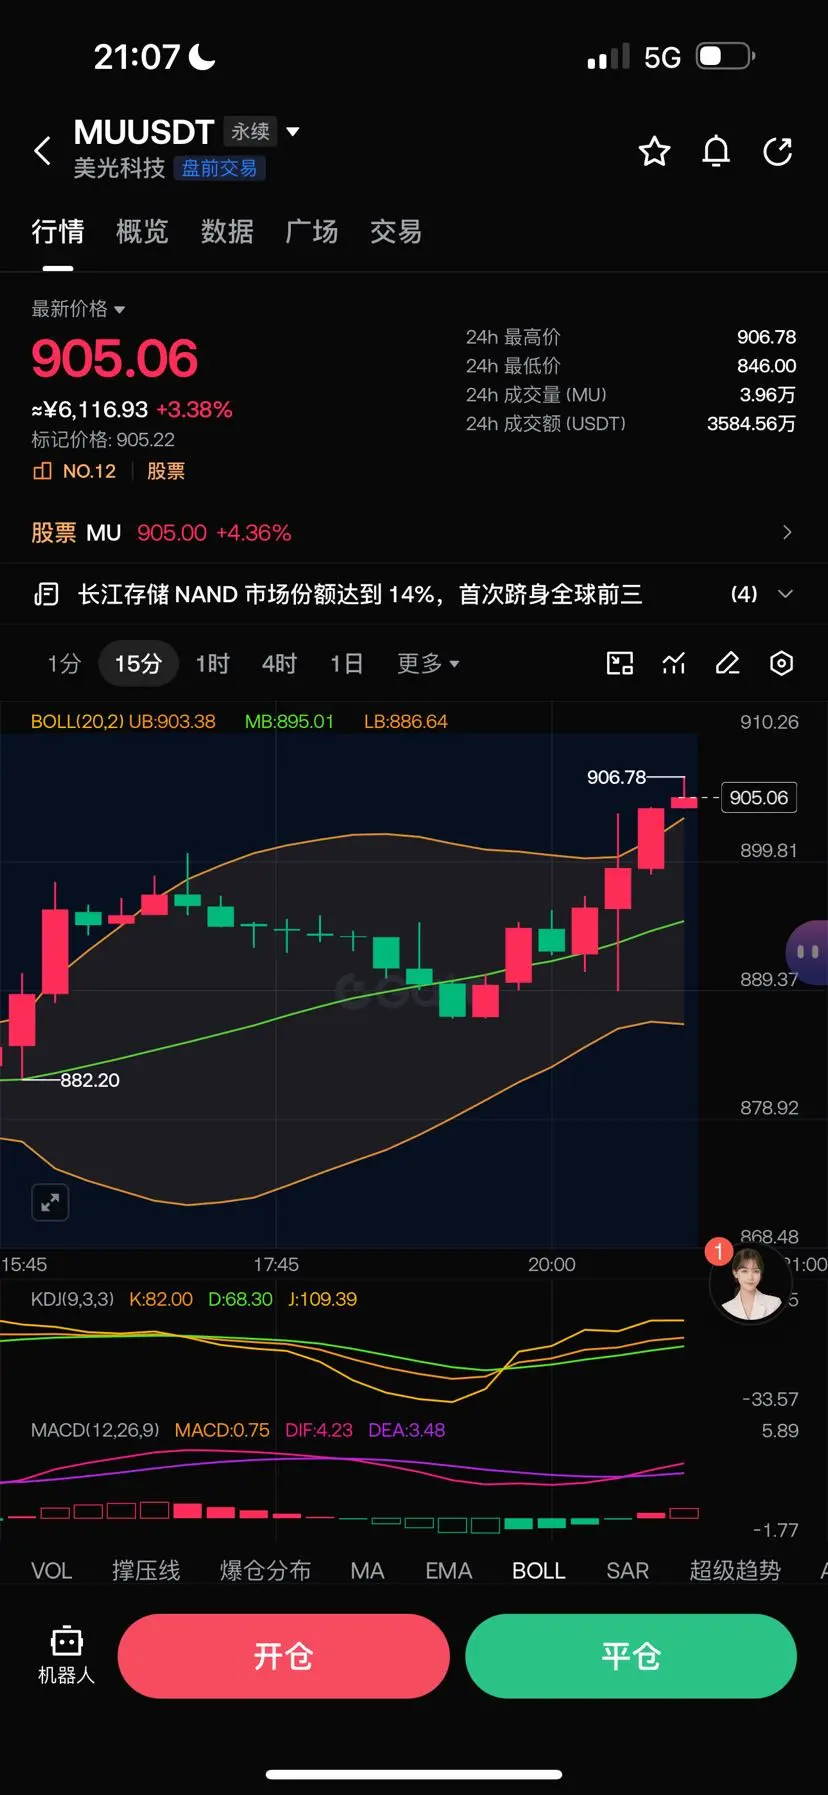Expand the 更多 timeframe dropdown
Viewport: 828px width, 1795px height.
(428, 663)
